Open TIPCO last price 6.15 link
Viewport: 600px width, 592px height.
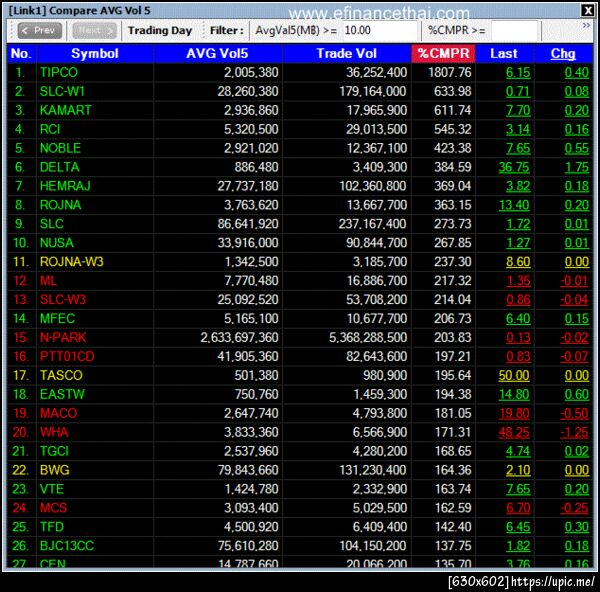click(518, 72)
